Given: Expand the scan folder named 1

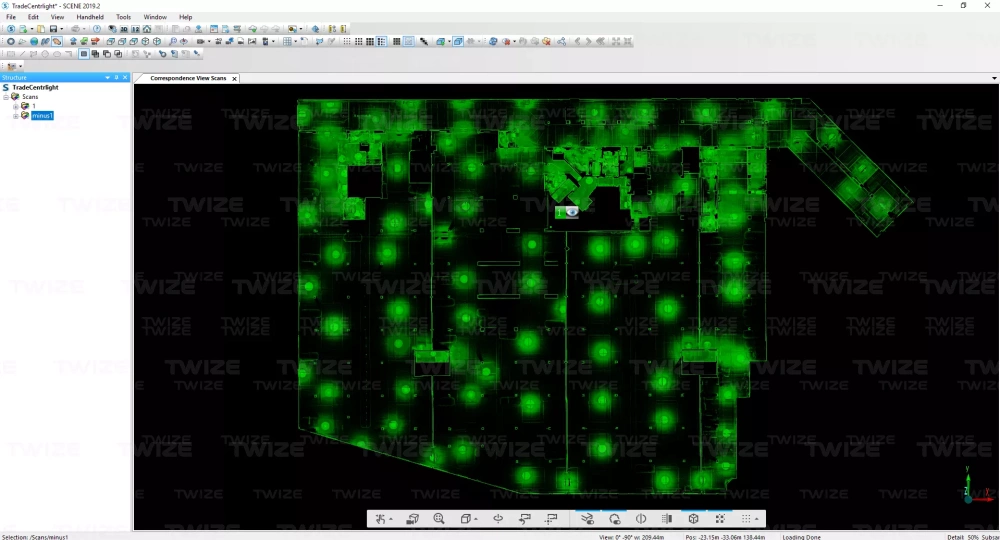Looking at the screenshot, I should (x=15, y=106).
